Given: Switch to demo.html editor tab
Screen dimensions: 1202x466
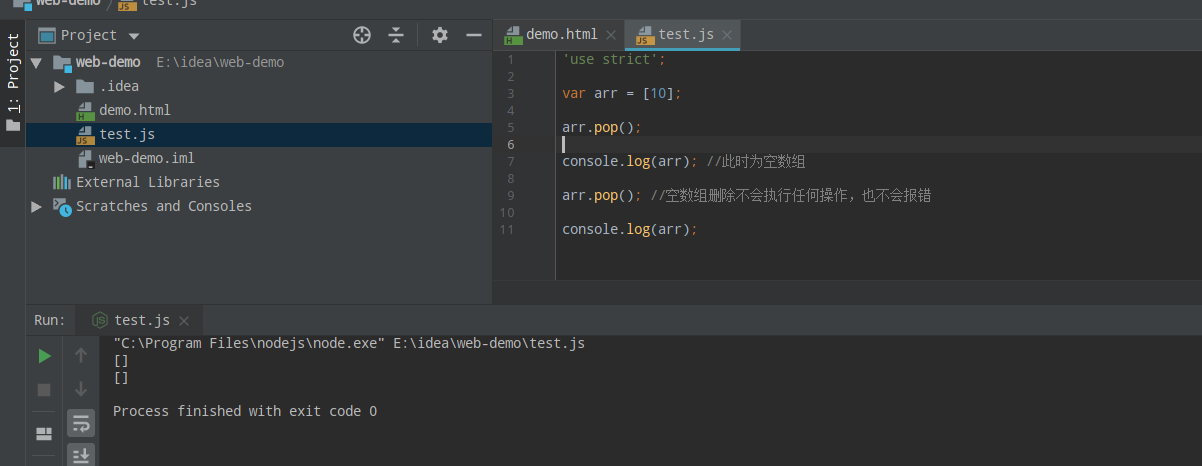Looking at the screenshot, I should (x=560, y=34).
